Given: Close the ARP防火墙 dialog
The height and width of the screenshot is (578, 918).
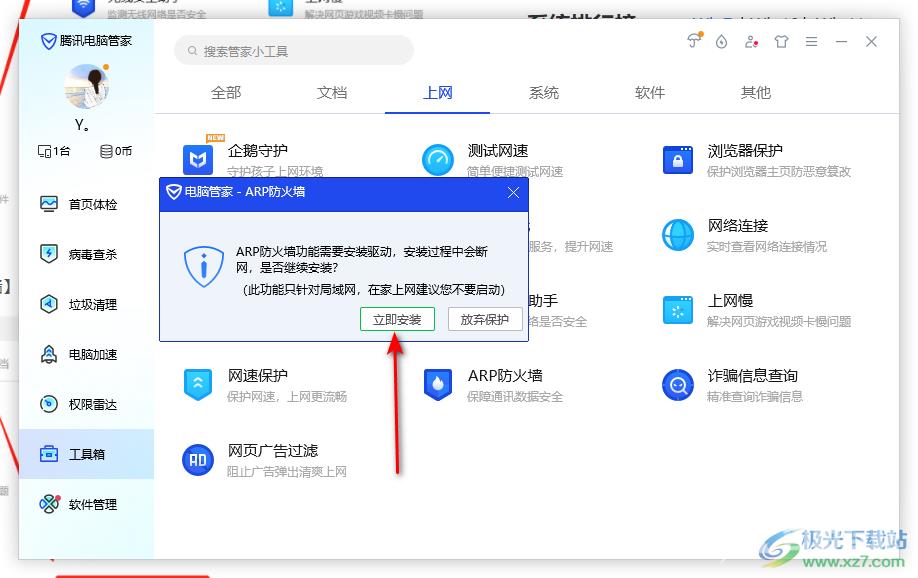Looking at the screenshot, I should point(513,193).
